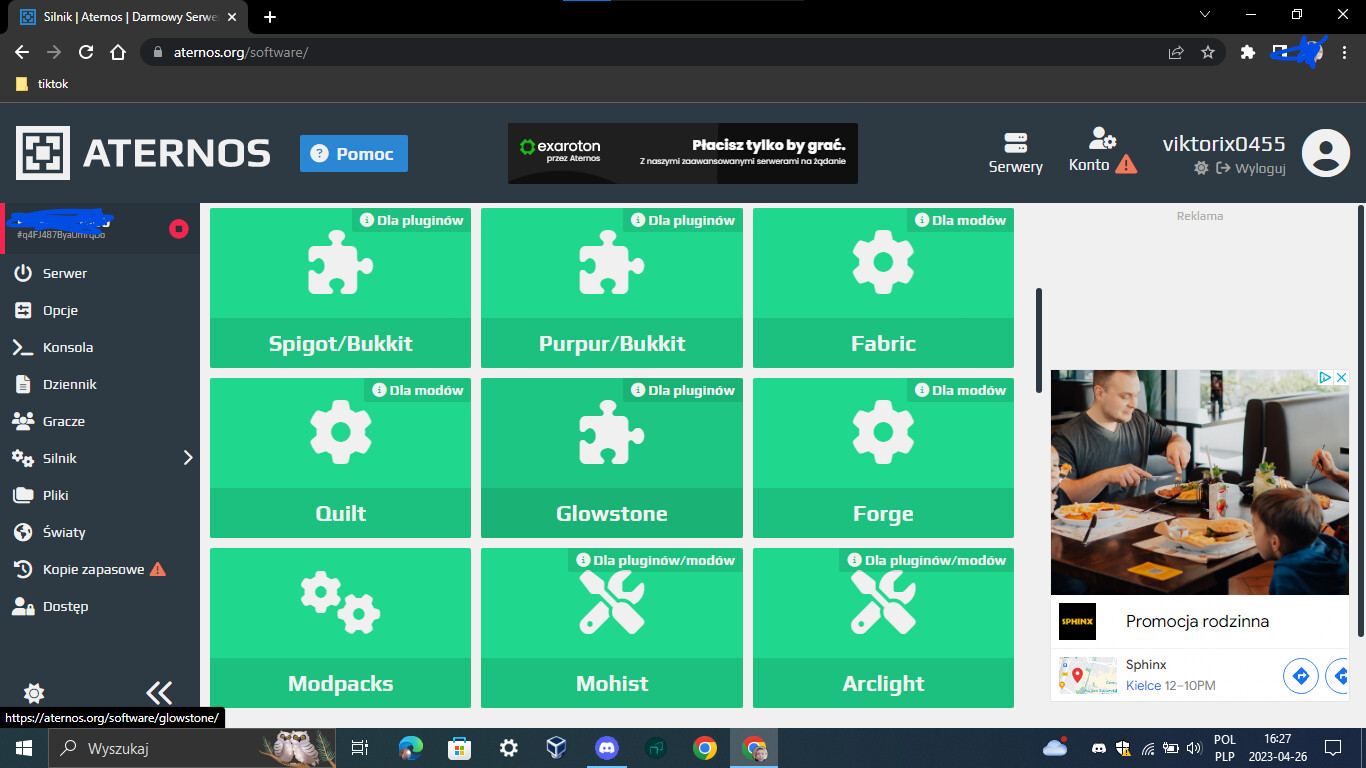This screenshot has width=1366, height=768.
Task: Go to browser home page
Action: 118,52
